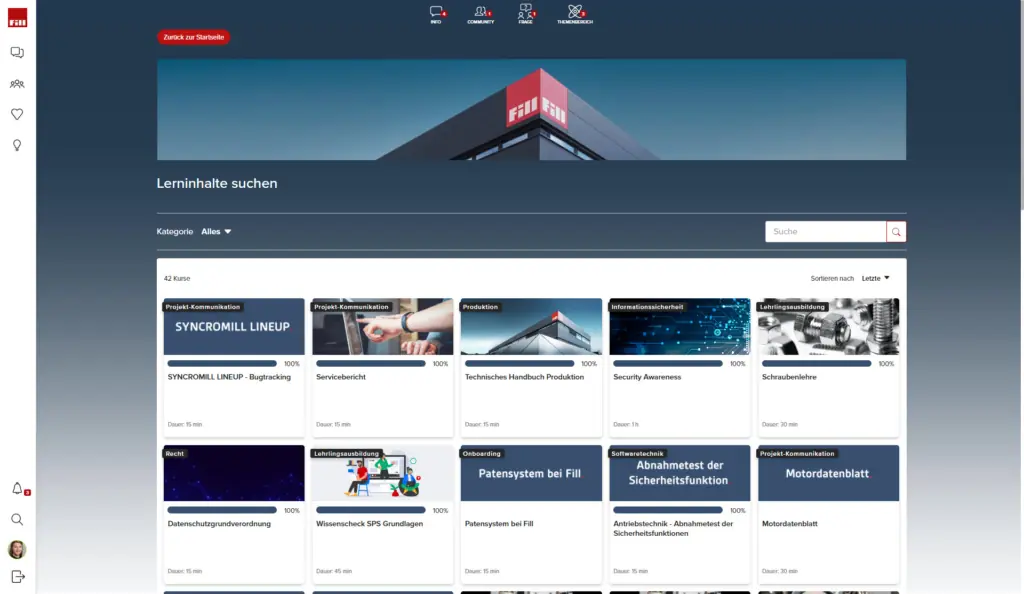Click Patensystem bei Fill title text
Viewport: 1024px width, 594px height.
coord(499,524)
